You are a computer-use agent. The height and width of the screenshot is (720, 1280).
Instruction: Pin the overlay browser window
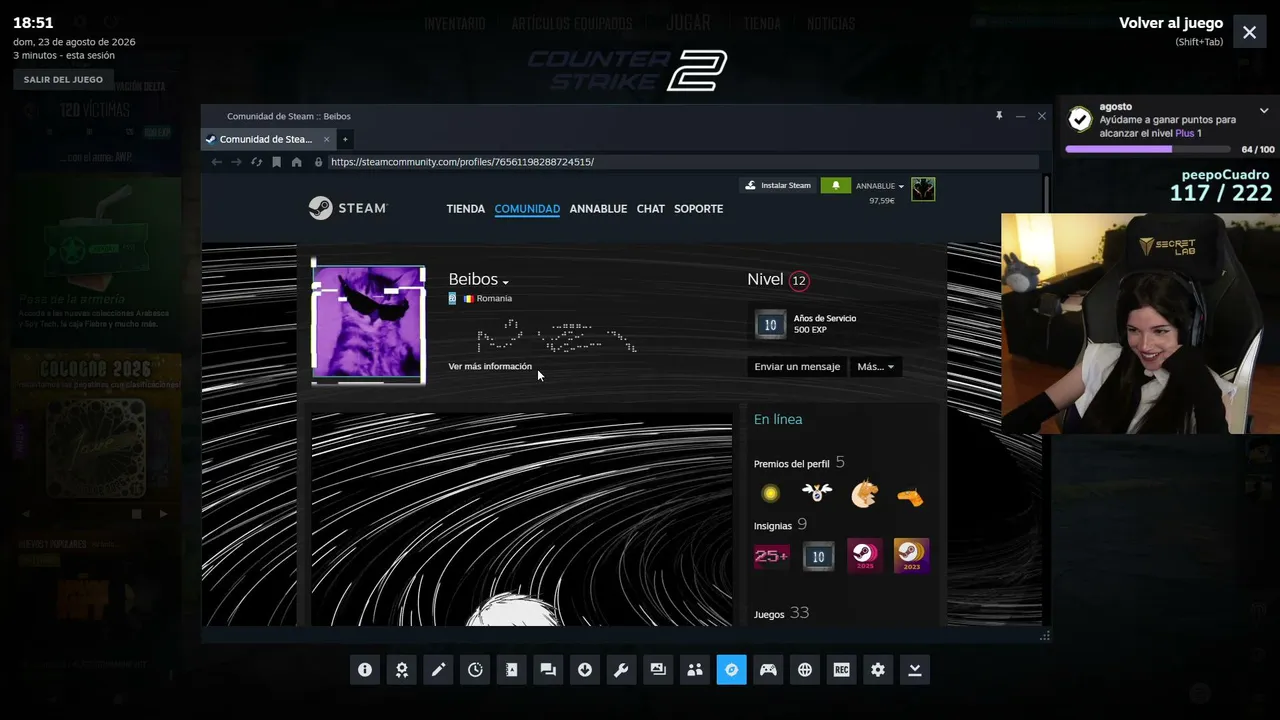click(998, 116)
